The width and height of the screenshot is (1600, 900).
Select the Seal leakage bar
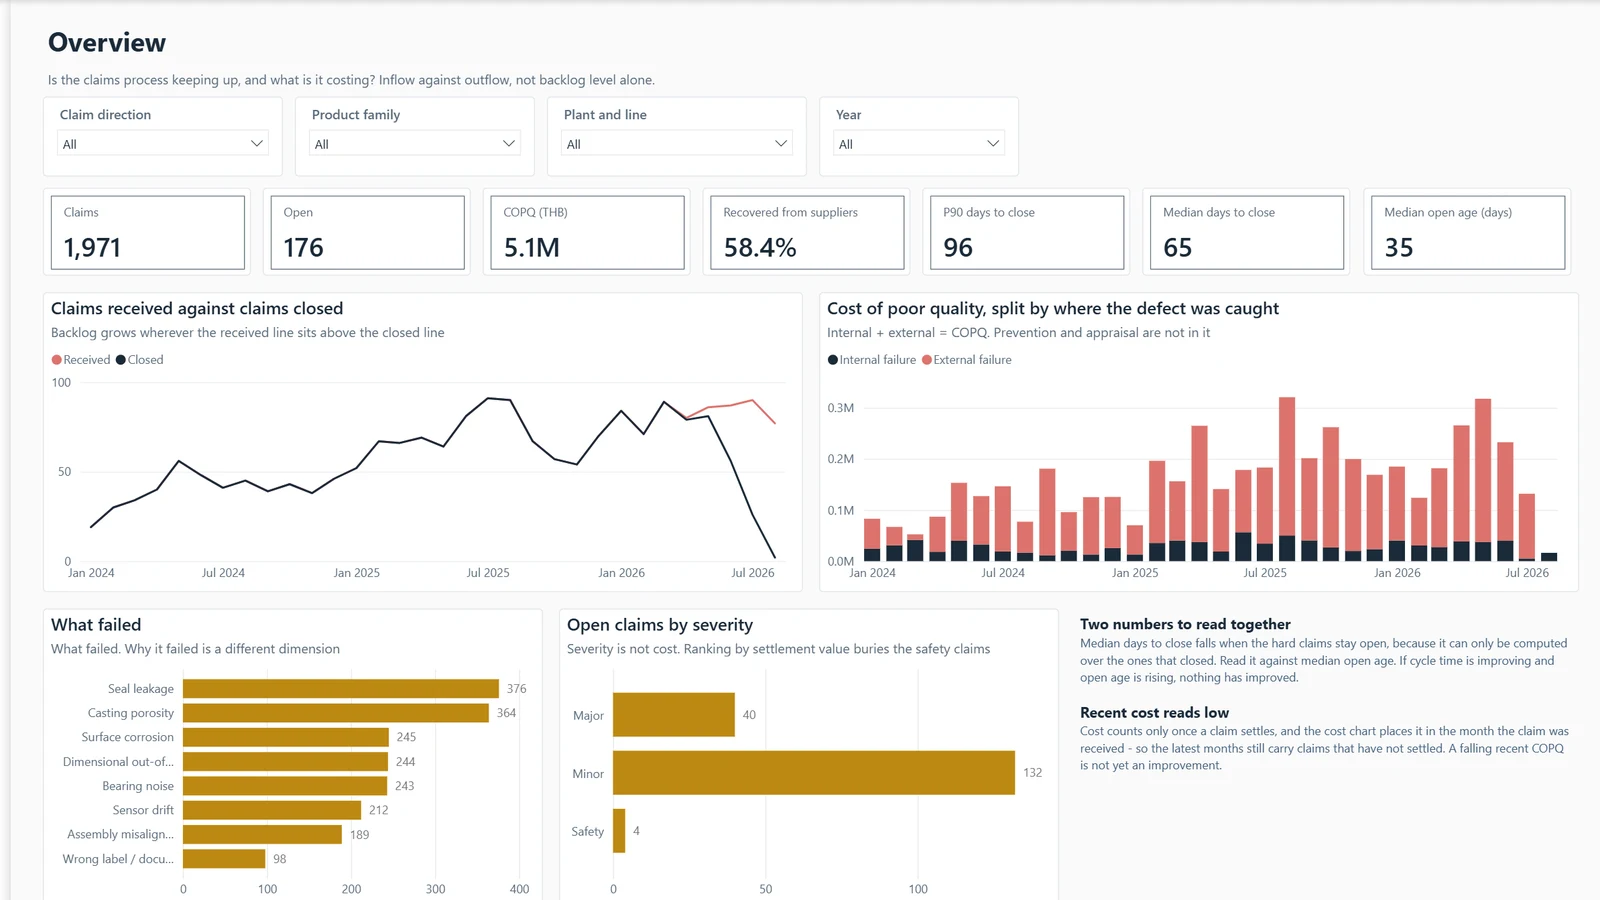click(341, 689)
